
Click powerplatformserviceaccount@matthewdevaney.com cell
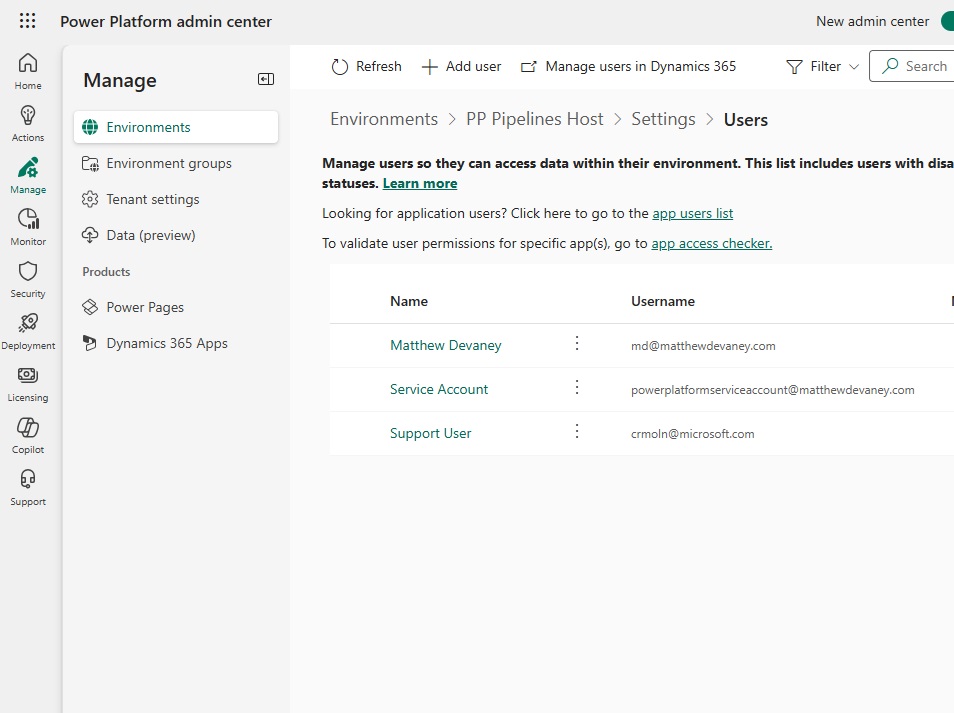pyautogui.click(x=772, y=390)
